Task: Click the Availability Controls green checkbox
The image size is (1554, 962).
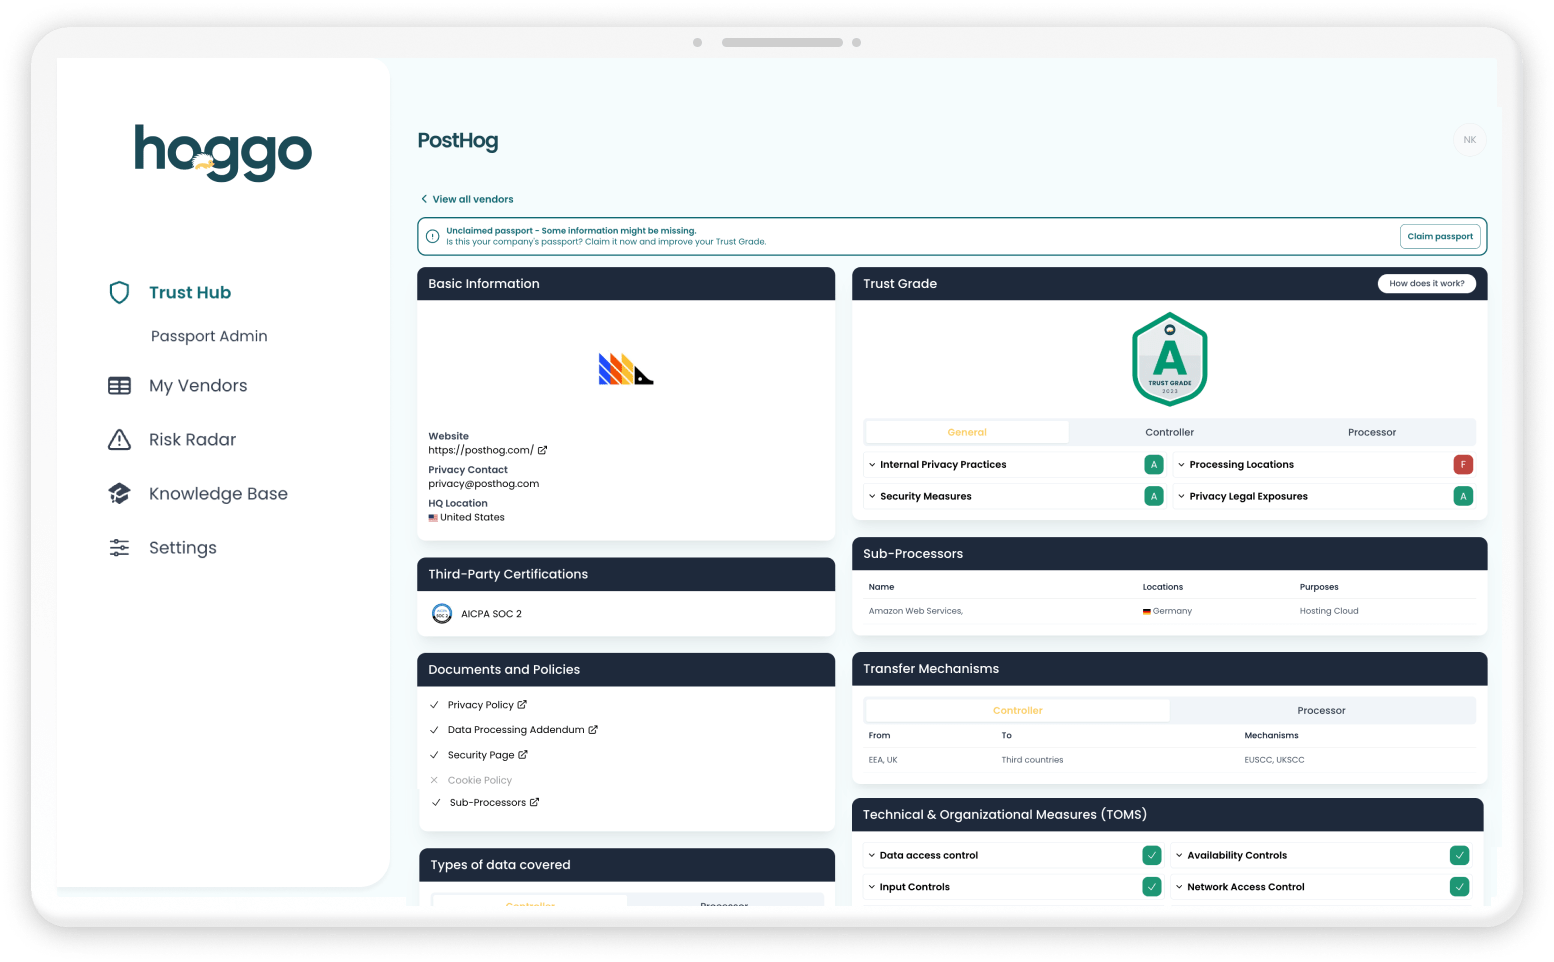Action: (x=1460, y=855)
